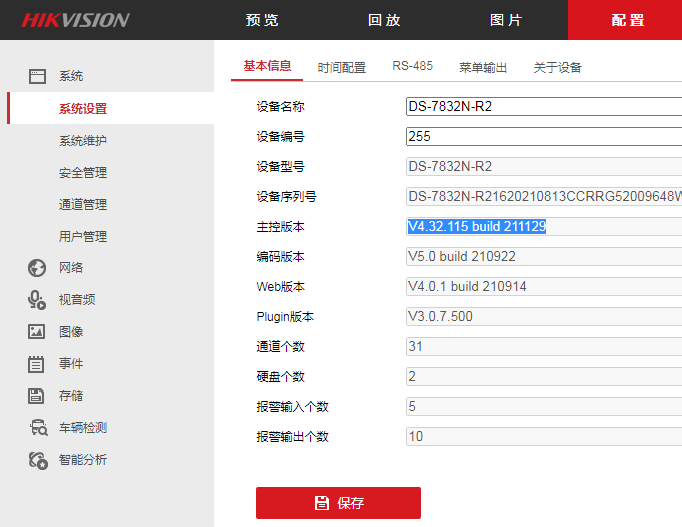The height and width of the screenshot is (527, 682).
Task: Open the 关于设备 sub-tab
Action: [x=558, y=67]
